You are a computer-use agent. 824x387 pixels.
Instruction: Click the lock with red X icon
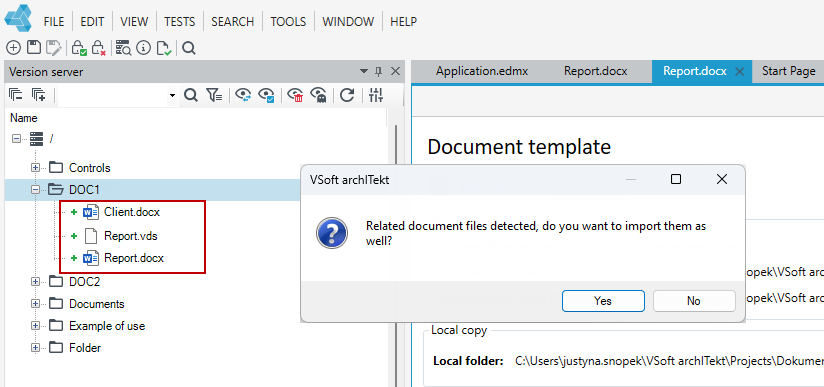point(99,48)
